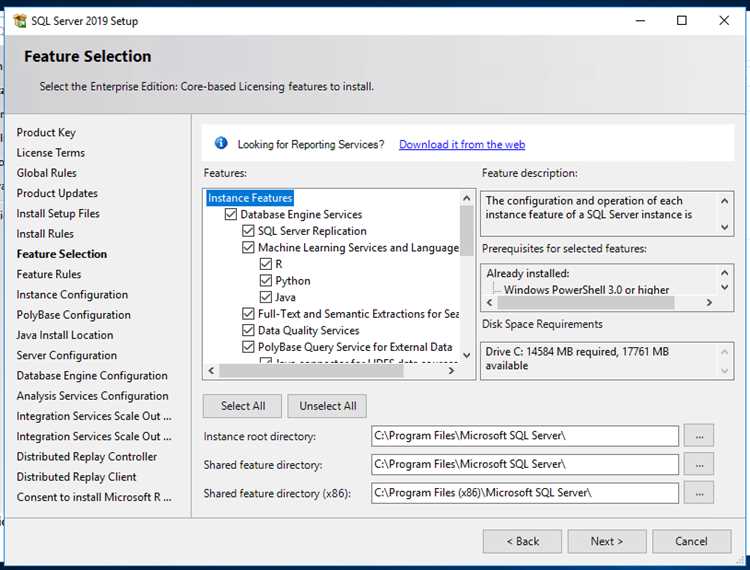The height and width of the screenshot is (570, 750).
Task: Toggle Full-Text and Semantic Extractions checkbox
Action: [x=248, y=314]
